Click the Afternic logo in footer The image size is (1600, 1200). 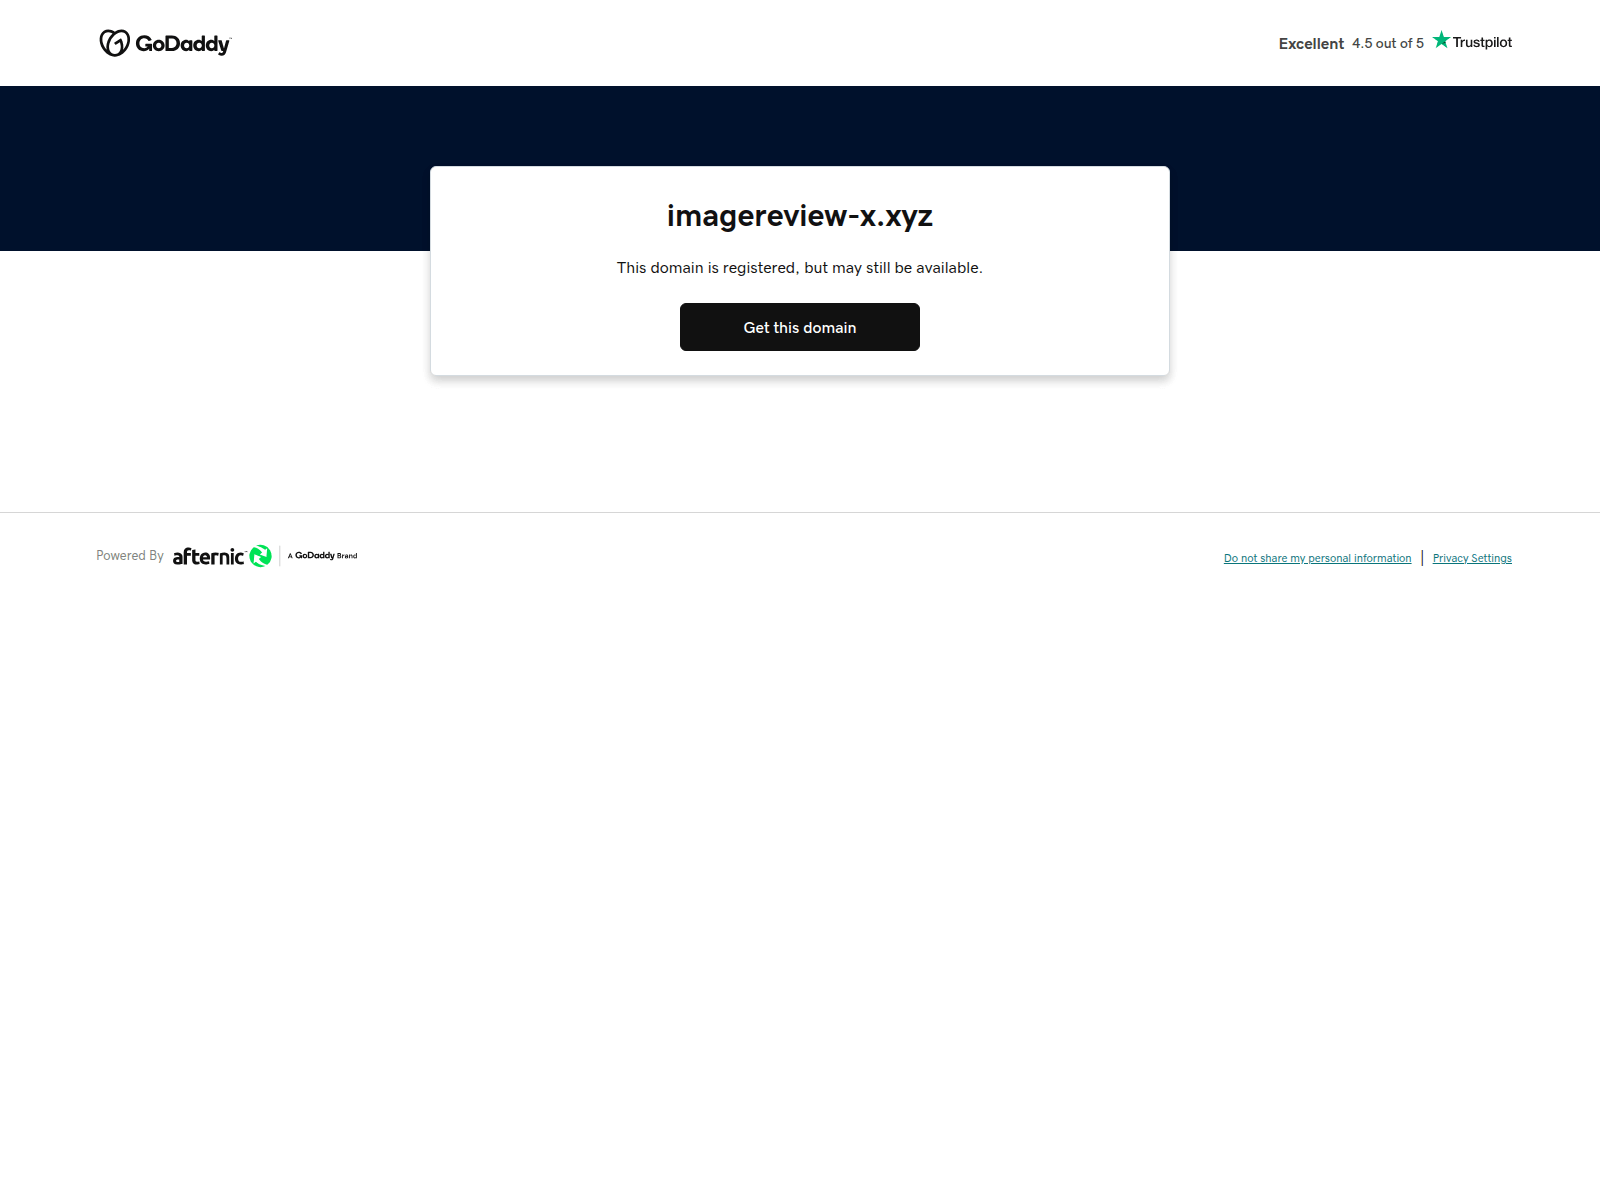(222, 556)
